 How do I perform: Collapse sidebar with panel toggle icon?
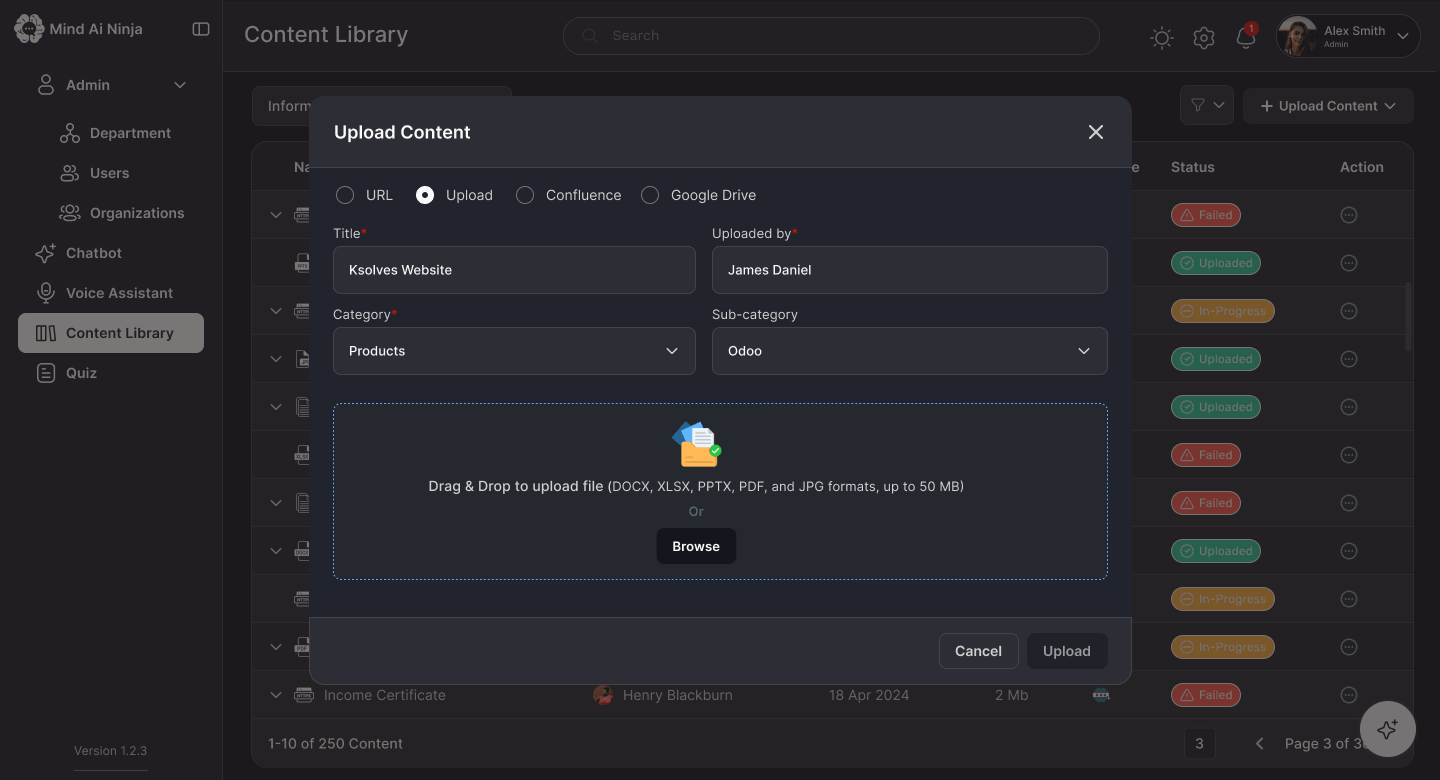(x=201, y=29)
